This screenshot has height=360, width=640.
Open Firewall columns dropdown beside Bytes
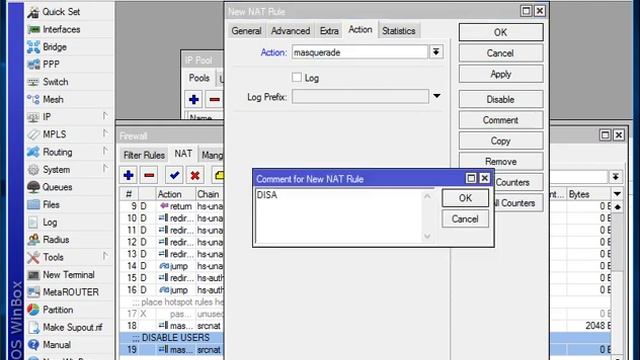pyautogui.click(x=617, y=194)
